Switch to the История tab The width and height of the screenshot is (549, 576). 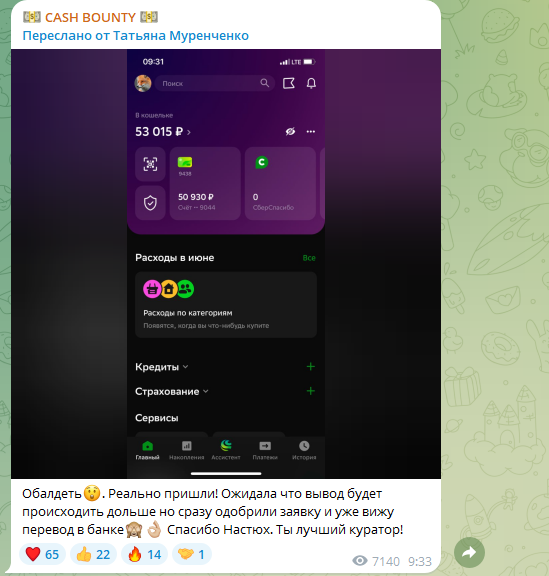[304, 450]
